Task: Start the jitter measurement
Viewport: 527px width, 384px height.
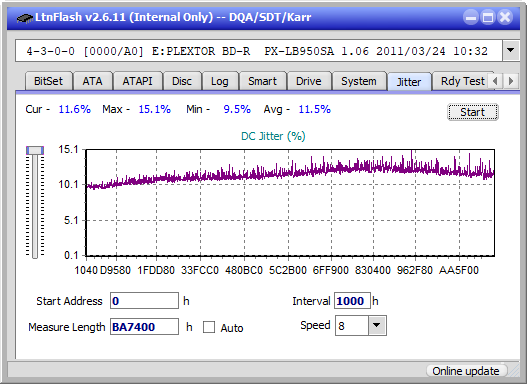Action: click(x=473, y=112)
